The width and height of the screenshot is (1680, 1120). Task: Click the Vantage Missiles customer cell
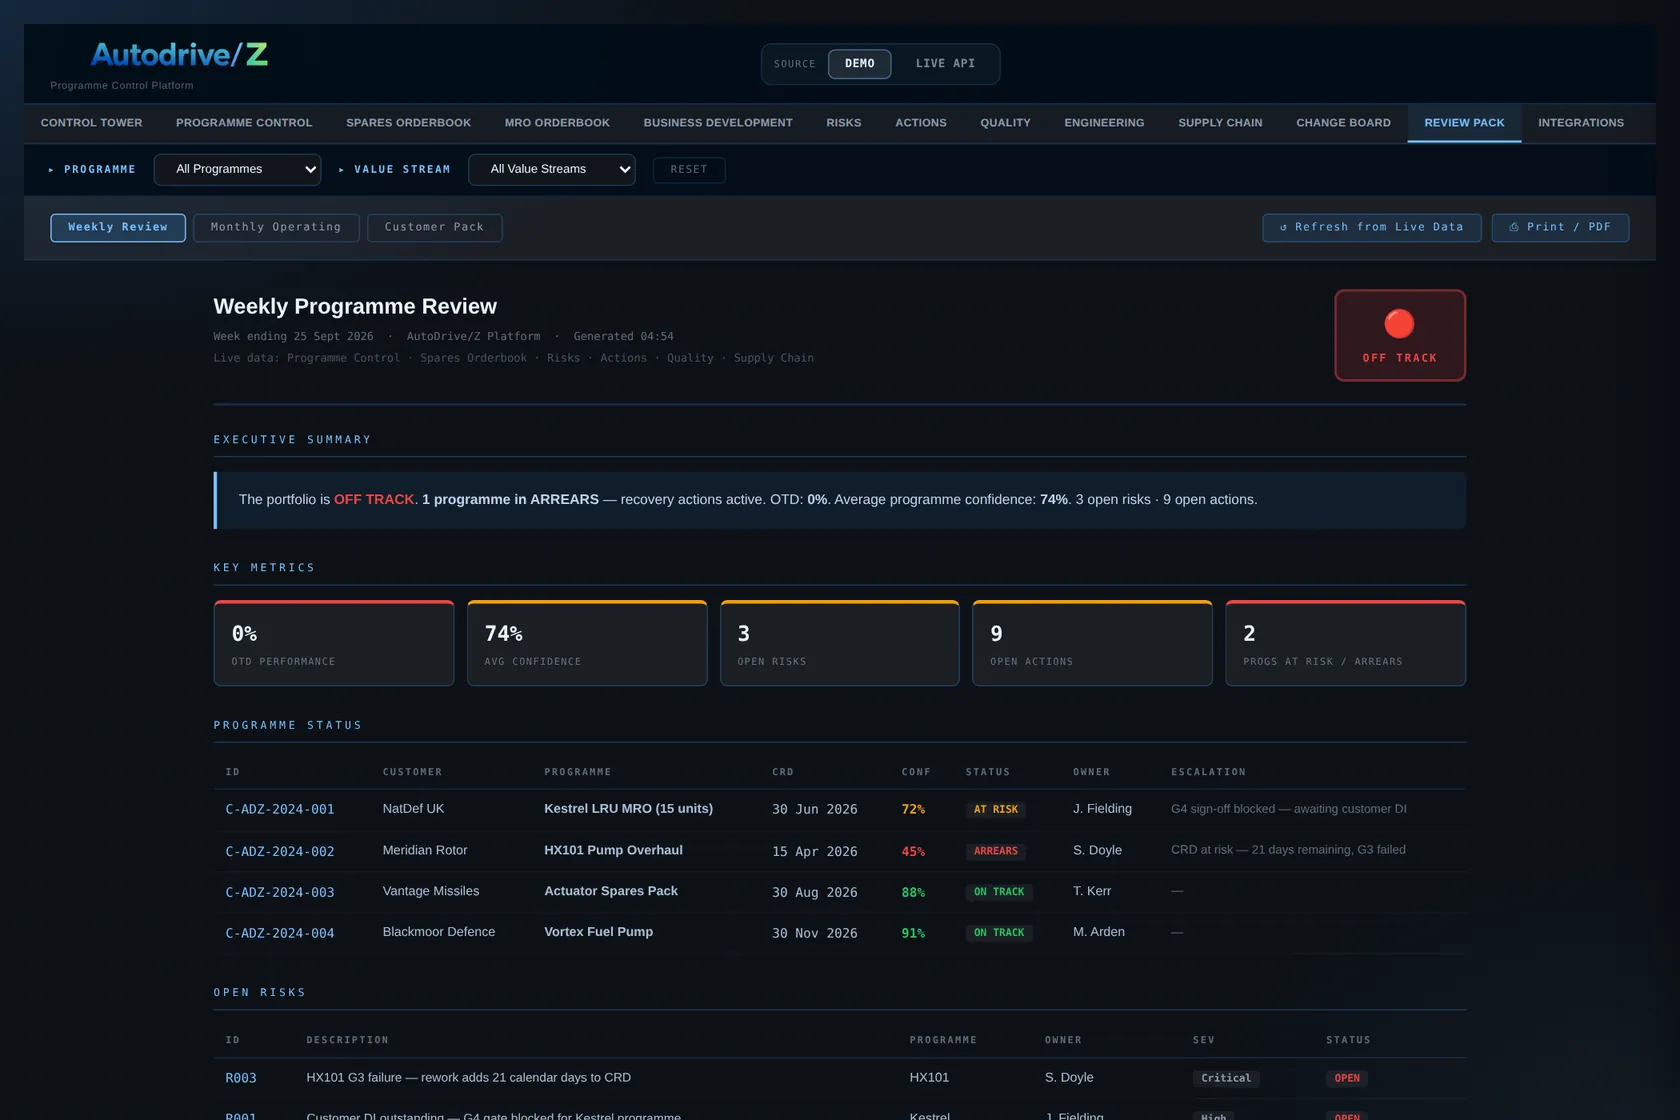pos(431,891)
